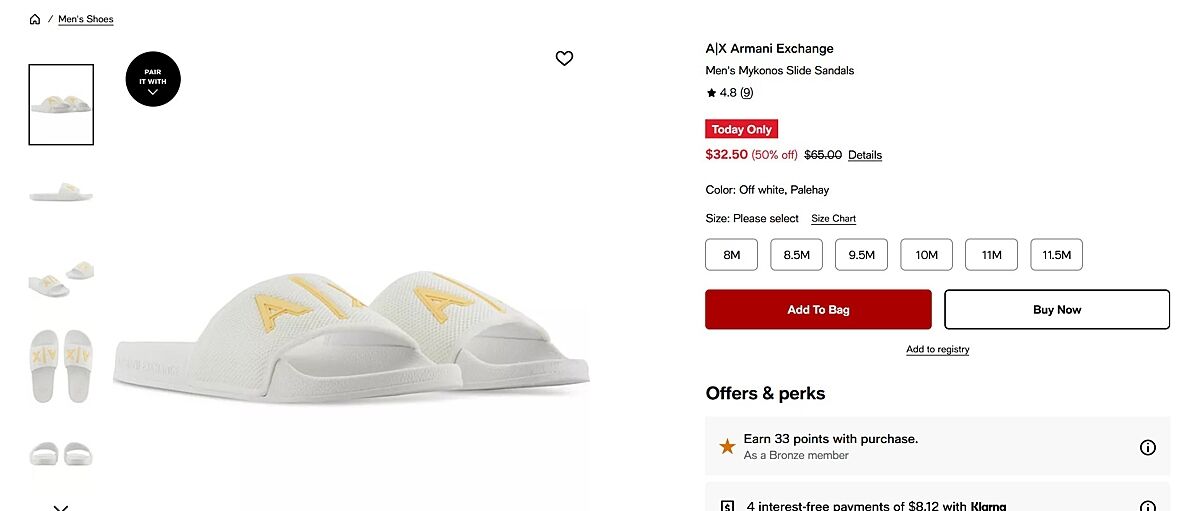Expand the Pair It With badge
The width and height of the screenshot is (1200, 511).
pyautogui.click(x=153, y=79)
